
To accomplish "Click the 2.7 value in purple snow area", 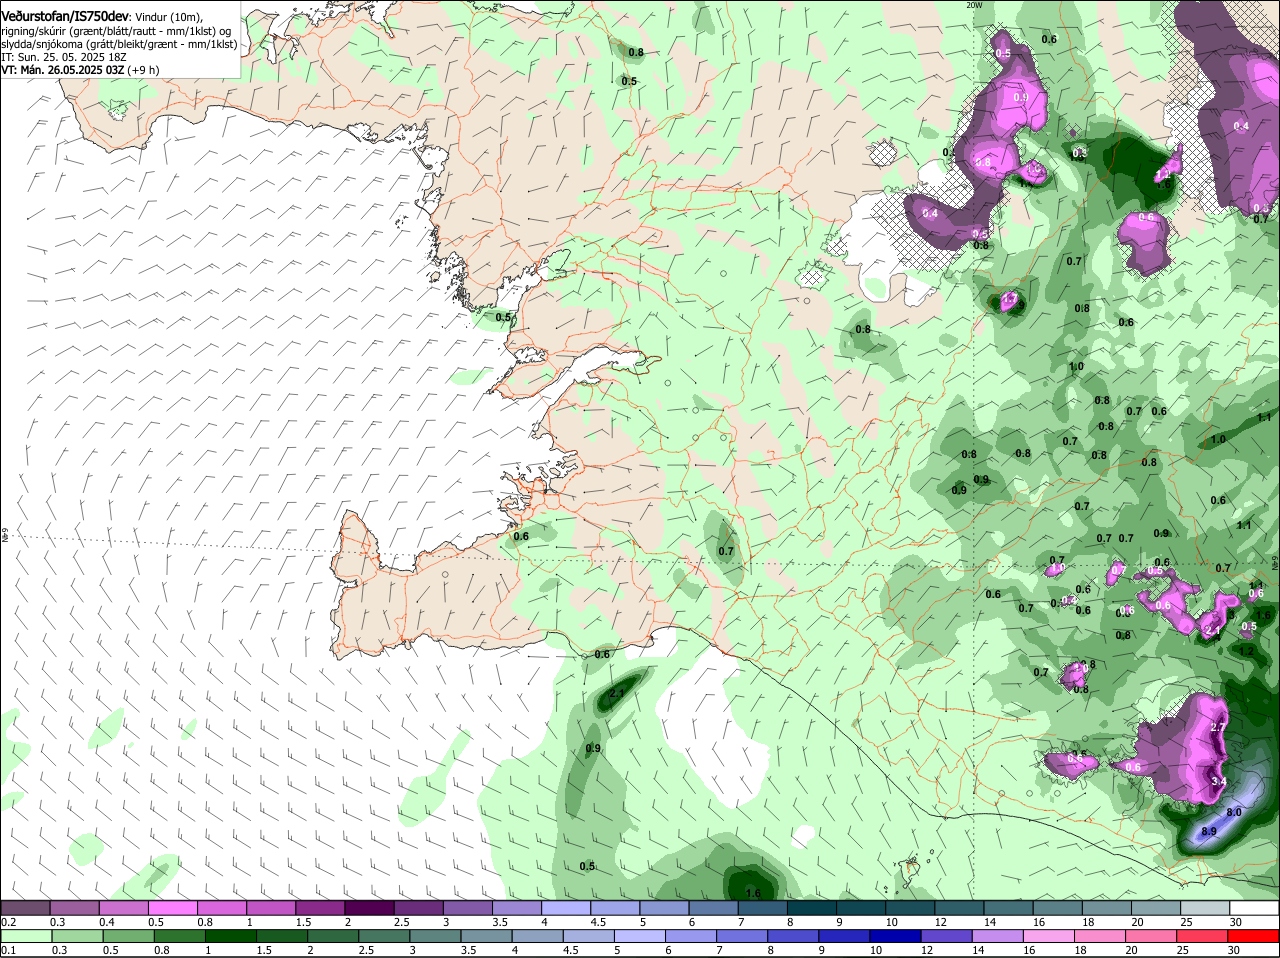I will pyautogui.click(x=1217, y=727).
